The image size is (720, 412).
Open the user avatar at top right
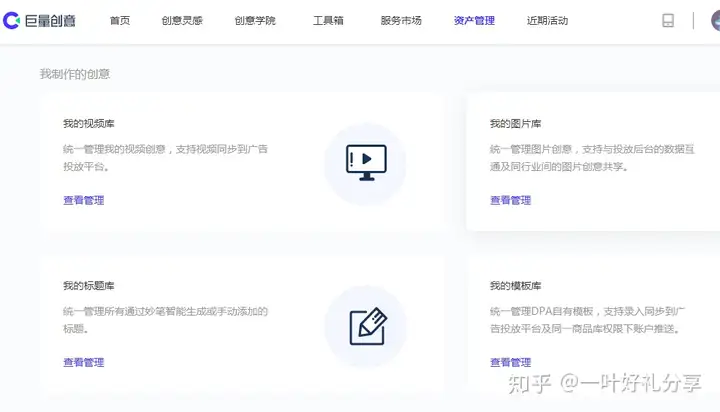coord(715,21)
